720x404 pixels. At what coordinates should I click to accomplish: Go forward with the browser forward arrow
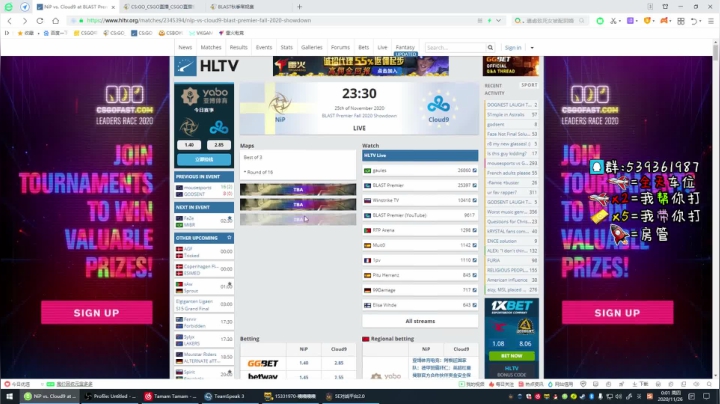(x=25, y=21)
